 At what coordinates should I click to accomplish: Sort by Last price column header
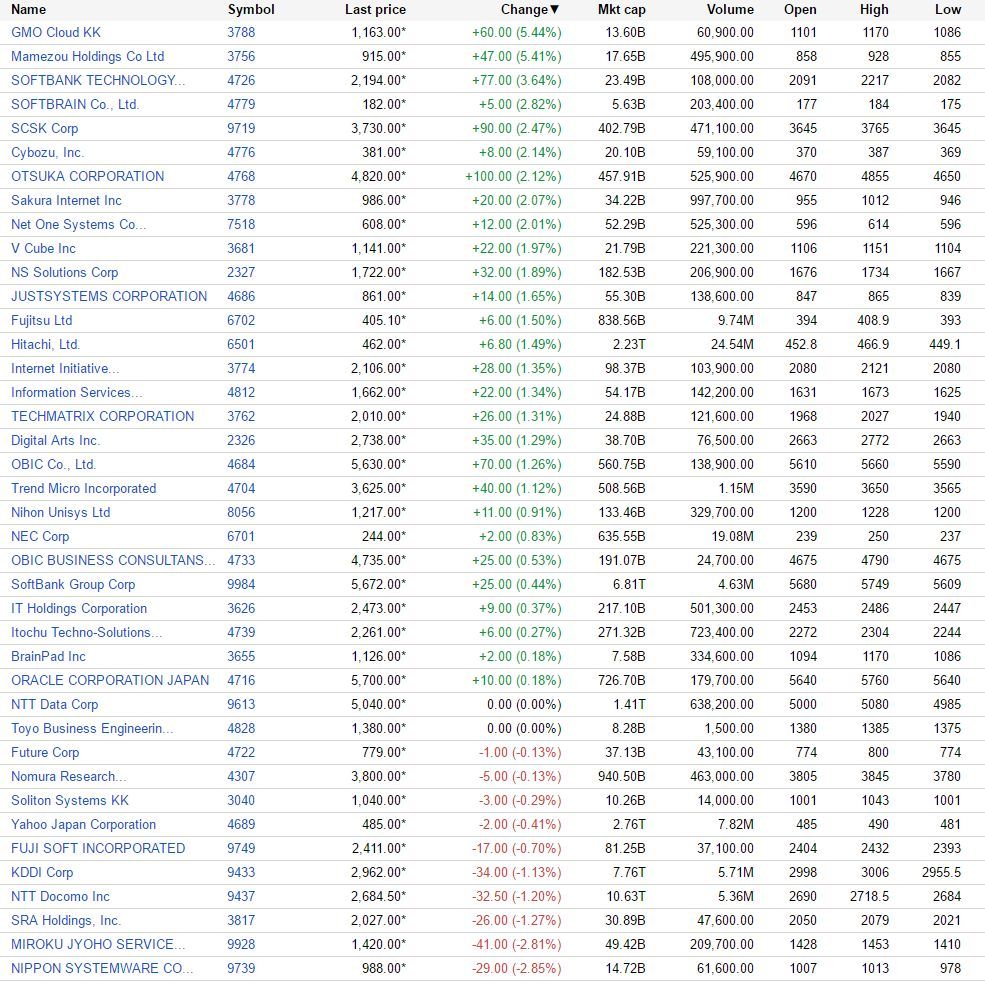tap(375, 9)
